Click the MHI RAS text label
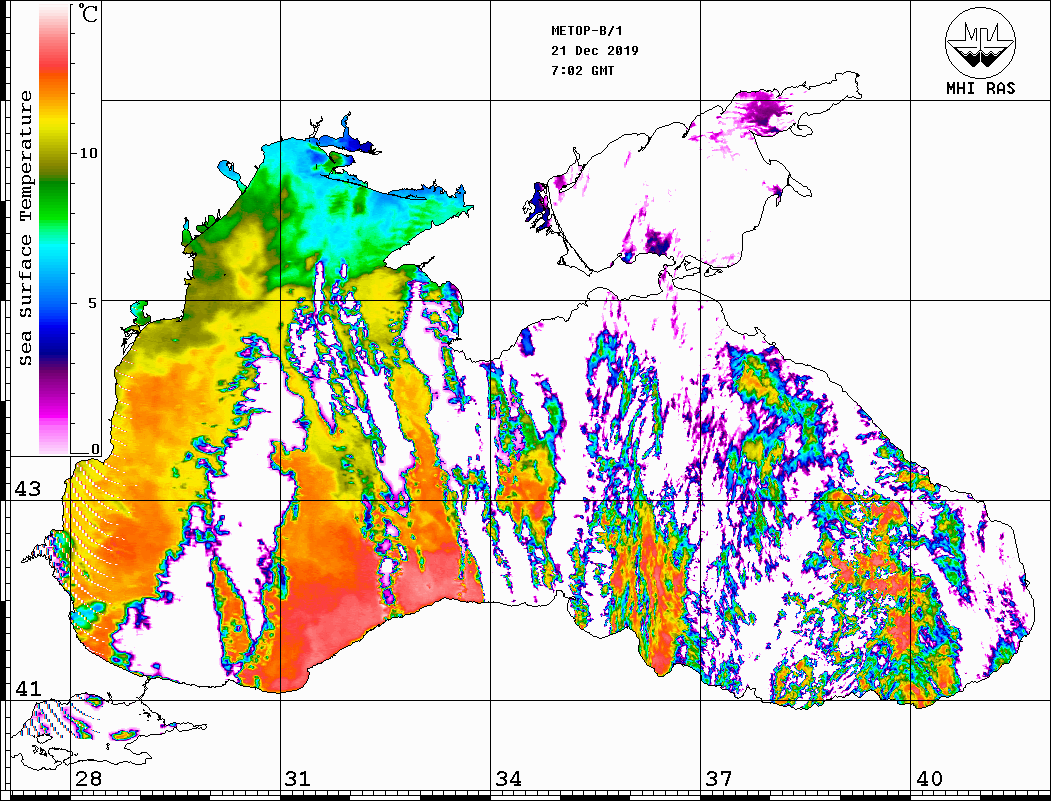Screen dimensions: 1051x801 pos(981,88)
